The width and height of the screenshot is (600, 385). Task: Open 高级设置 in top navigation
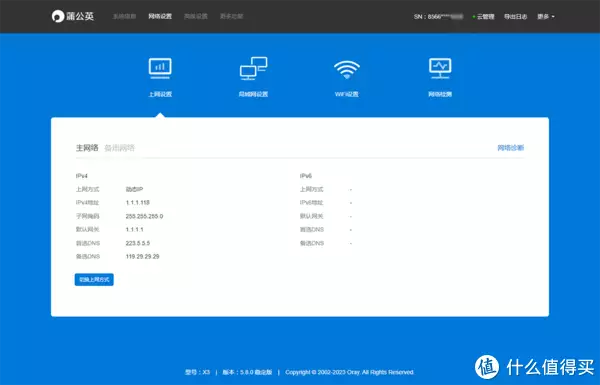click(196, 16)
